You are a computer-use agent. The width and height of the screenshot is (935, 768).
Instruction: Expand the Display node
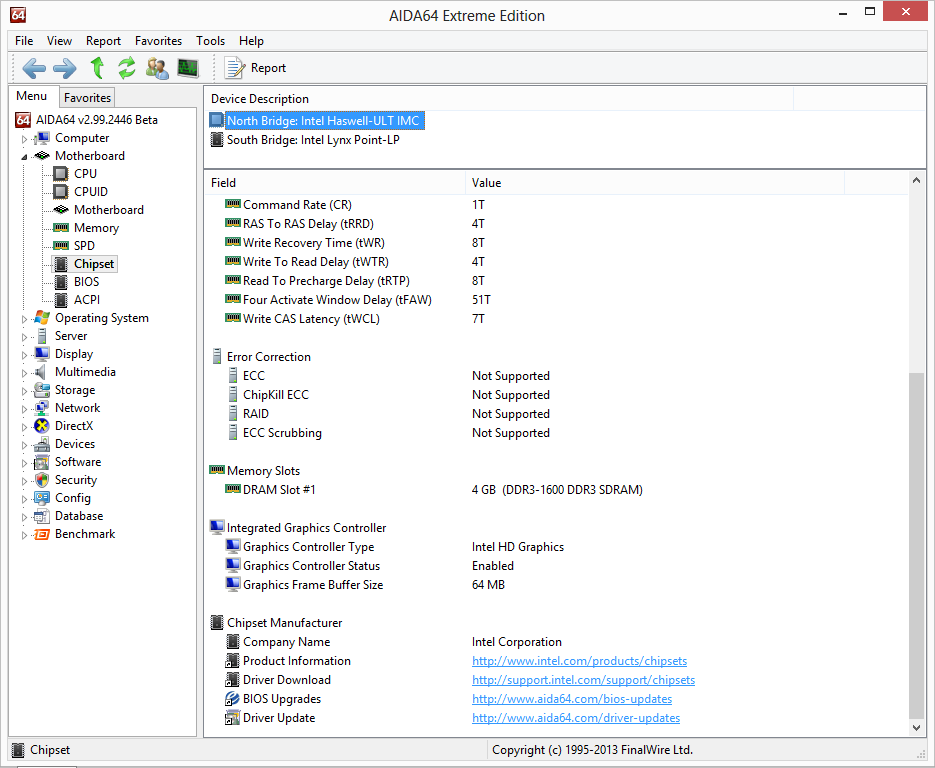point(24,355)
